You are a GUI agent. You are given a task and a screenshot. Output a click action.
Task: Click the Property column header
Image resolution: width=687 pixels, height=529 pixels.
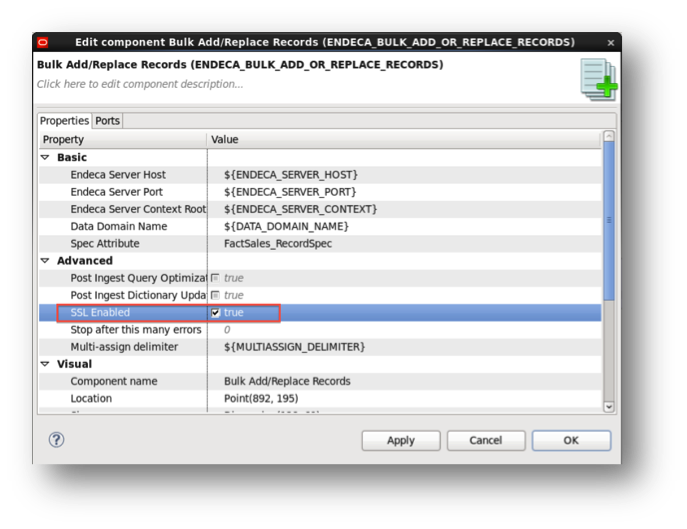click(x=123, y=140)
